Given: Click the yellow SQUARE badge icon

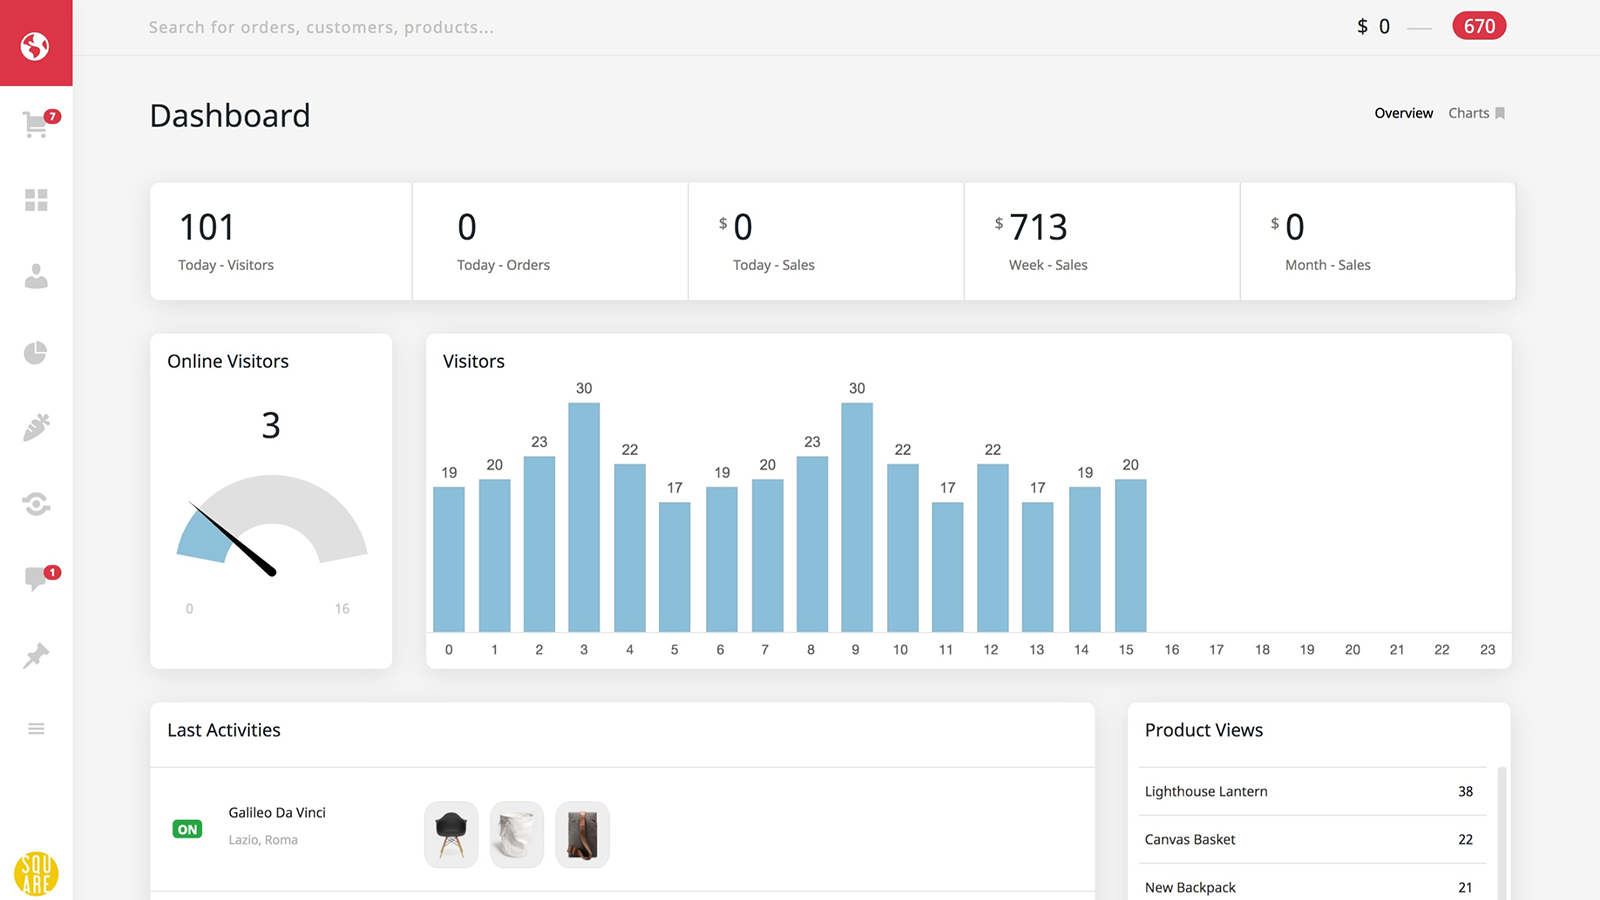Looking at the screenshot, I should (x=36, y=874).
